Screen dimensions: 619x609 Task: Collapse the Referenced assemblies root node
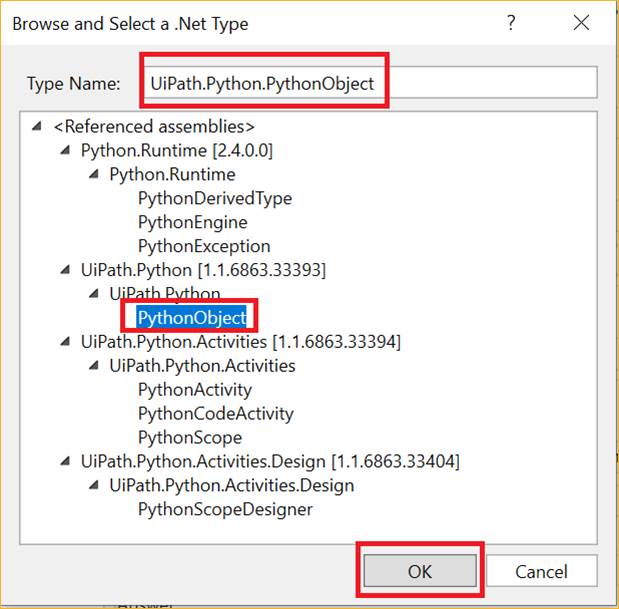click(x=37, y=126)
